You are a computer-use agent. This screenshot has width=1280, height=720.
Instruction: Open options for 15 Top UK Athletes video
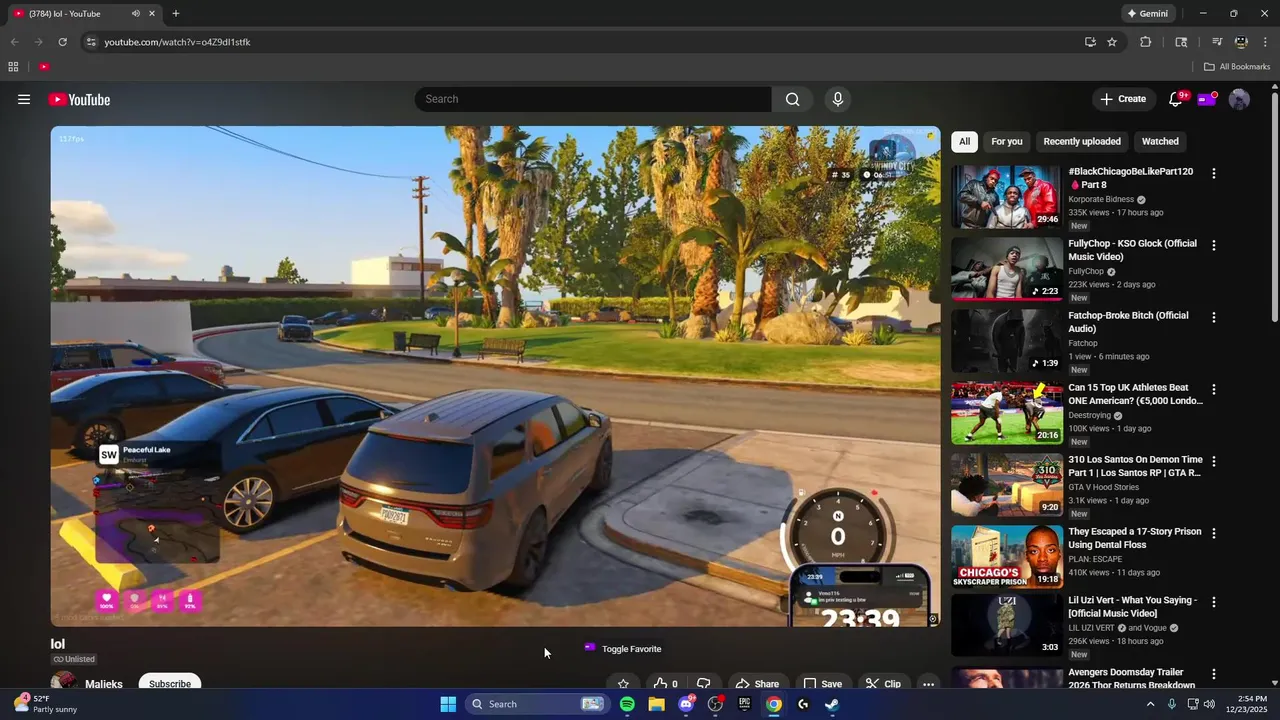click(x=1214, y=389)
